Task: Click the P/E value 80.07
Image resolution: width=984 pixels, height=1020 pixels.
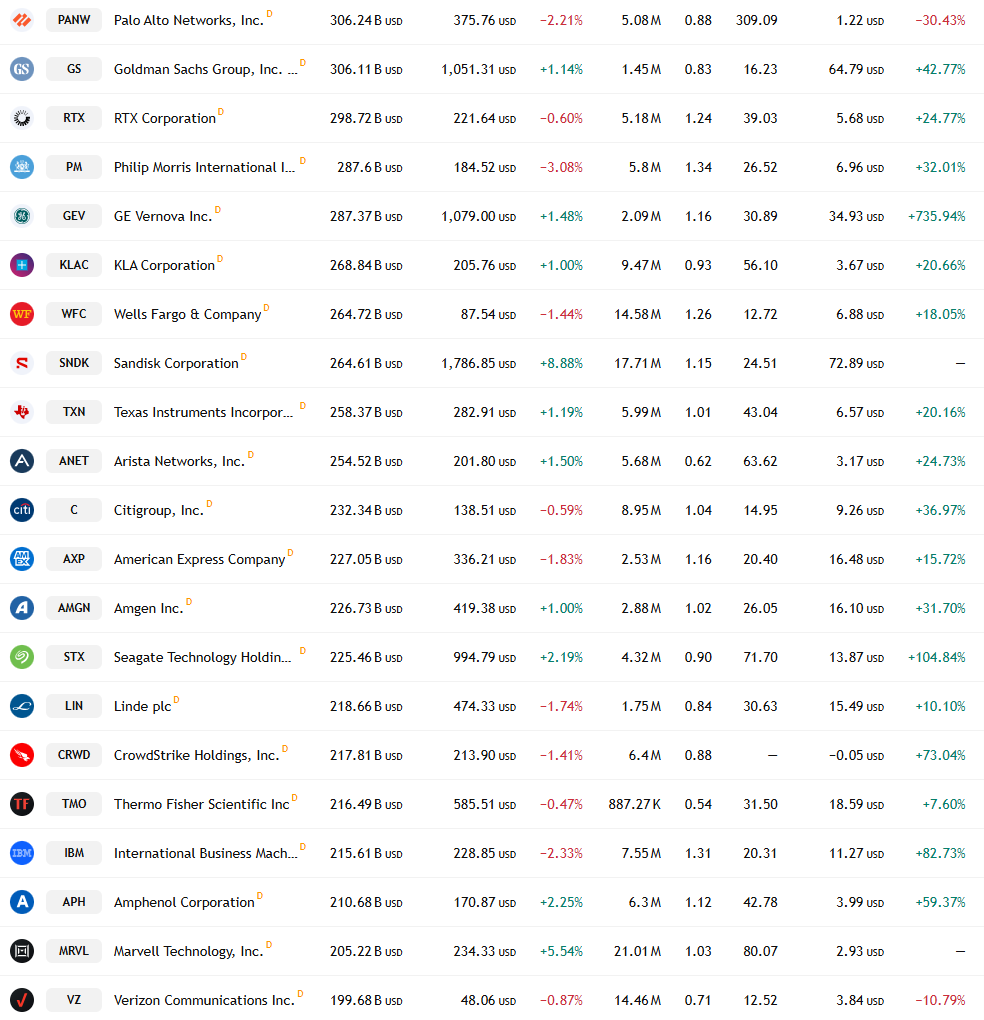Action: (x=760, y=951)
